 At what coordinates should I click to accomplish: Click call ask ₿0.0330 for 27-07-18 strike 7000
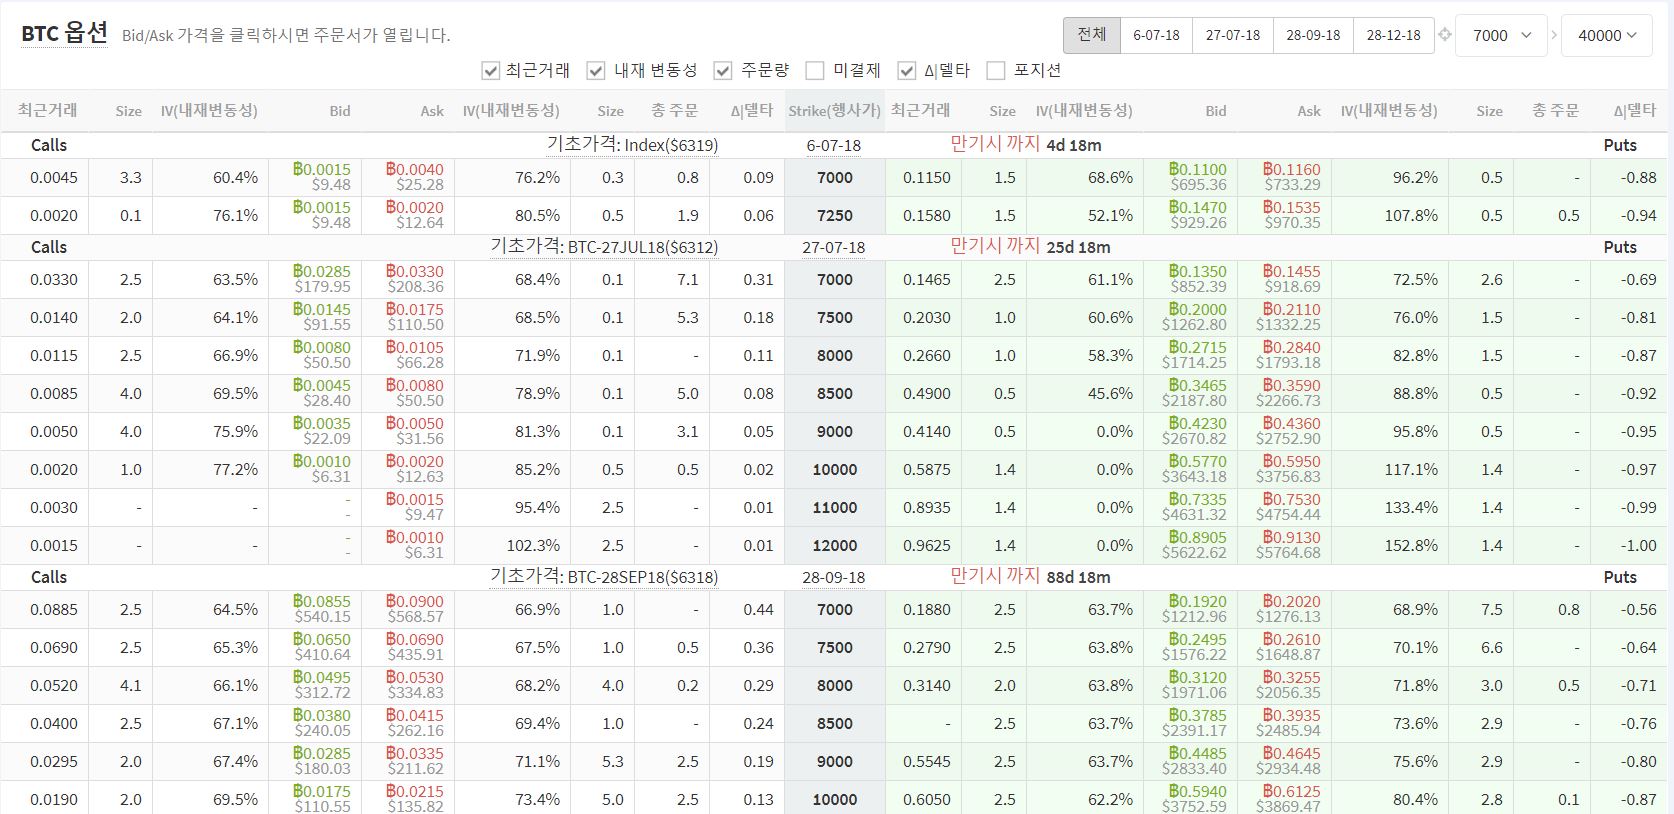[x=415, y=272]
